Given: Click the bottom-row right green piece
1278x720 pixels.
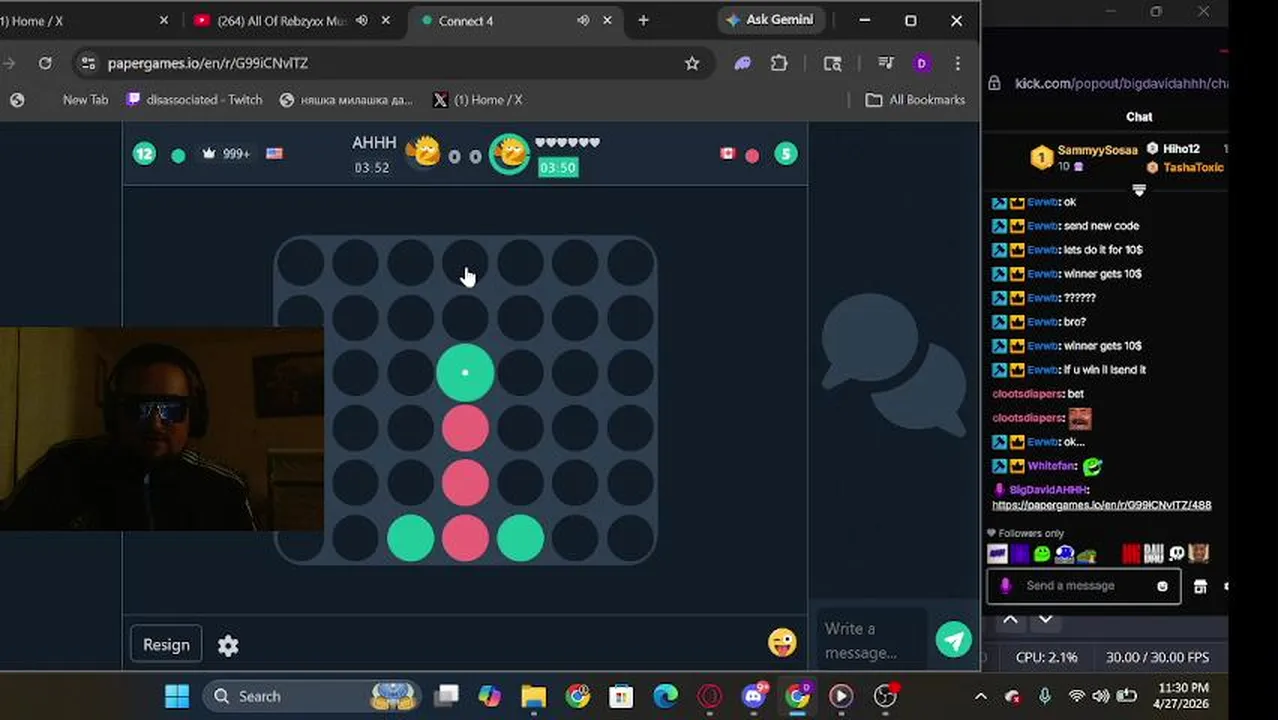Looking at the screenshot, I should (520, 538).
